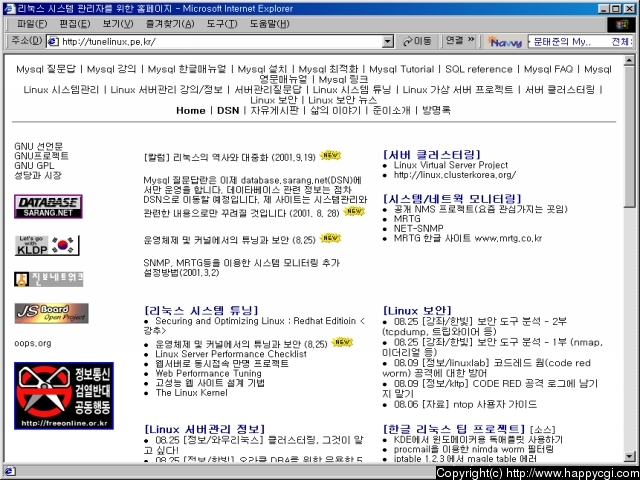The image size is (640, 480).
Task: Open the NET-SNMP link
Action: 418,228
